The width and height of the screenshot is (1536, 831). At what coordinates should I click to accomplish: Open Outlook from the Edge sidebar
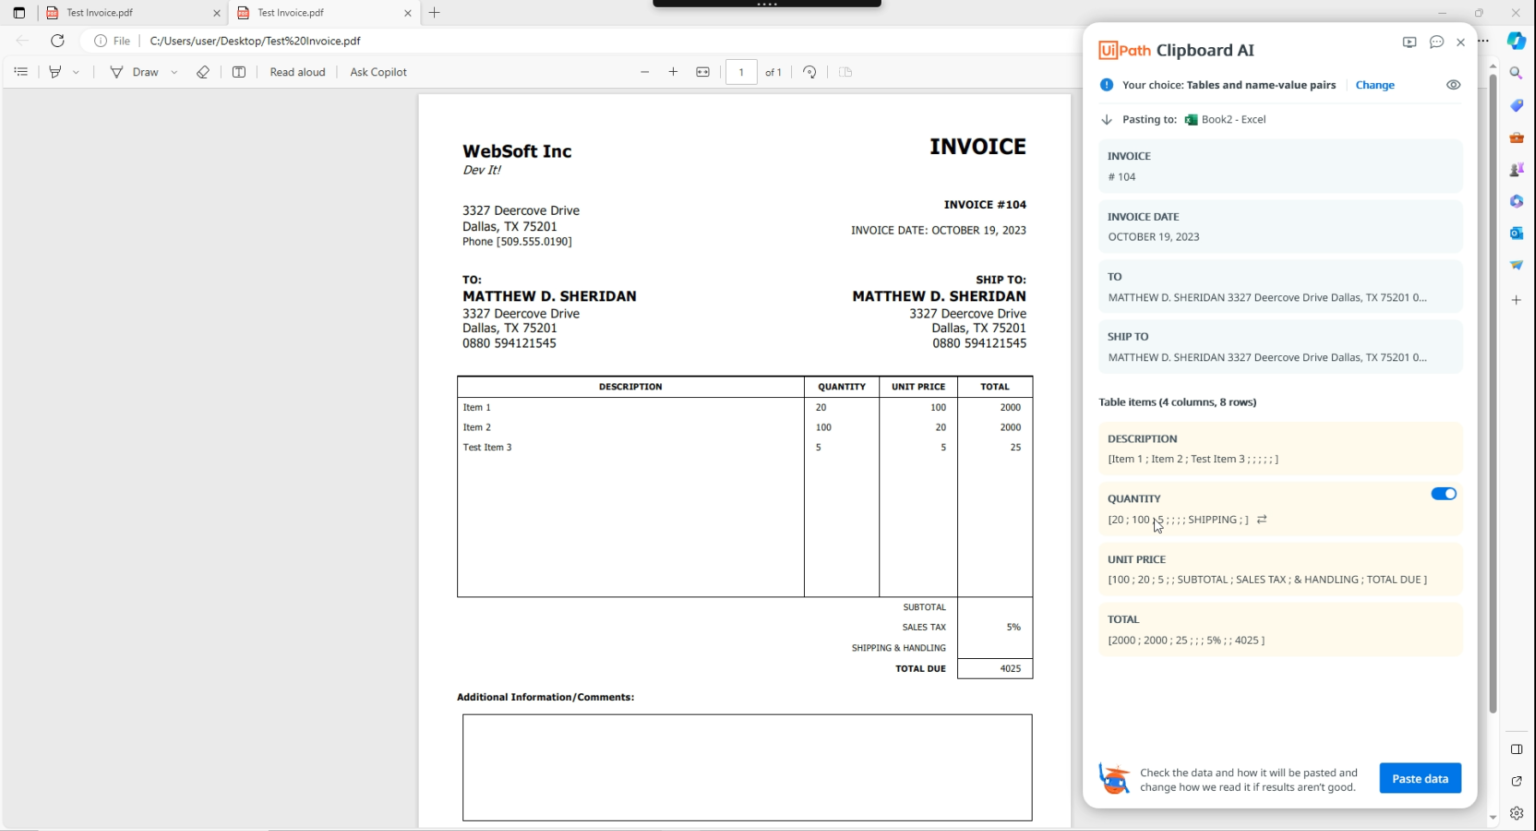tap(1516, 233)
